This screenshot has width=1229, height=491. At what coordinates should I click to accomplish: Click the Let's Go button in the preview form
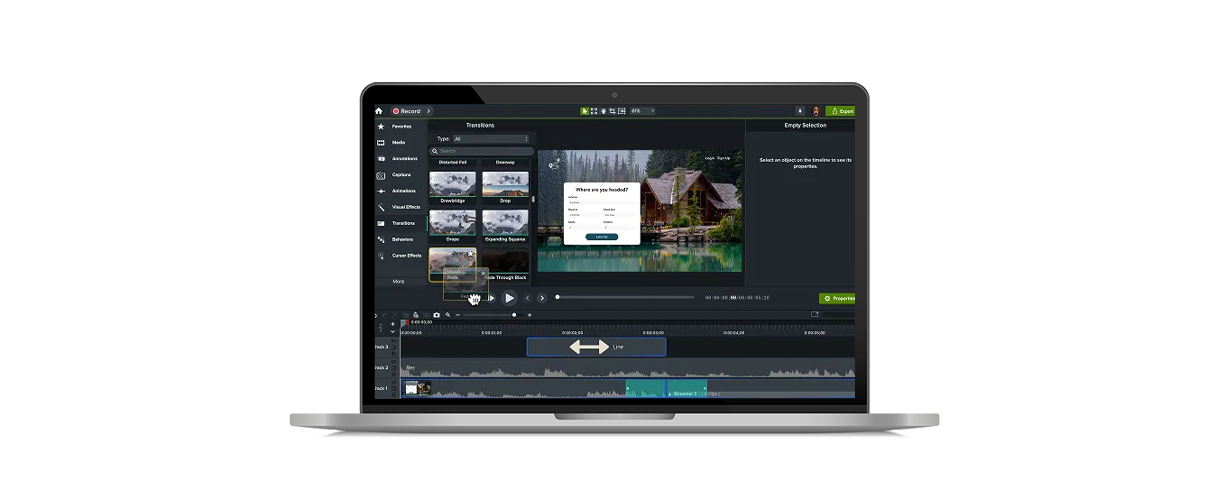tap(601, 237)
